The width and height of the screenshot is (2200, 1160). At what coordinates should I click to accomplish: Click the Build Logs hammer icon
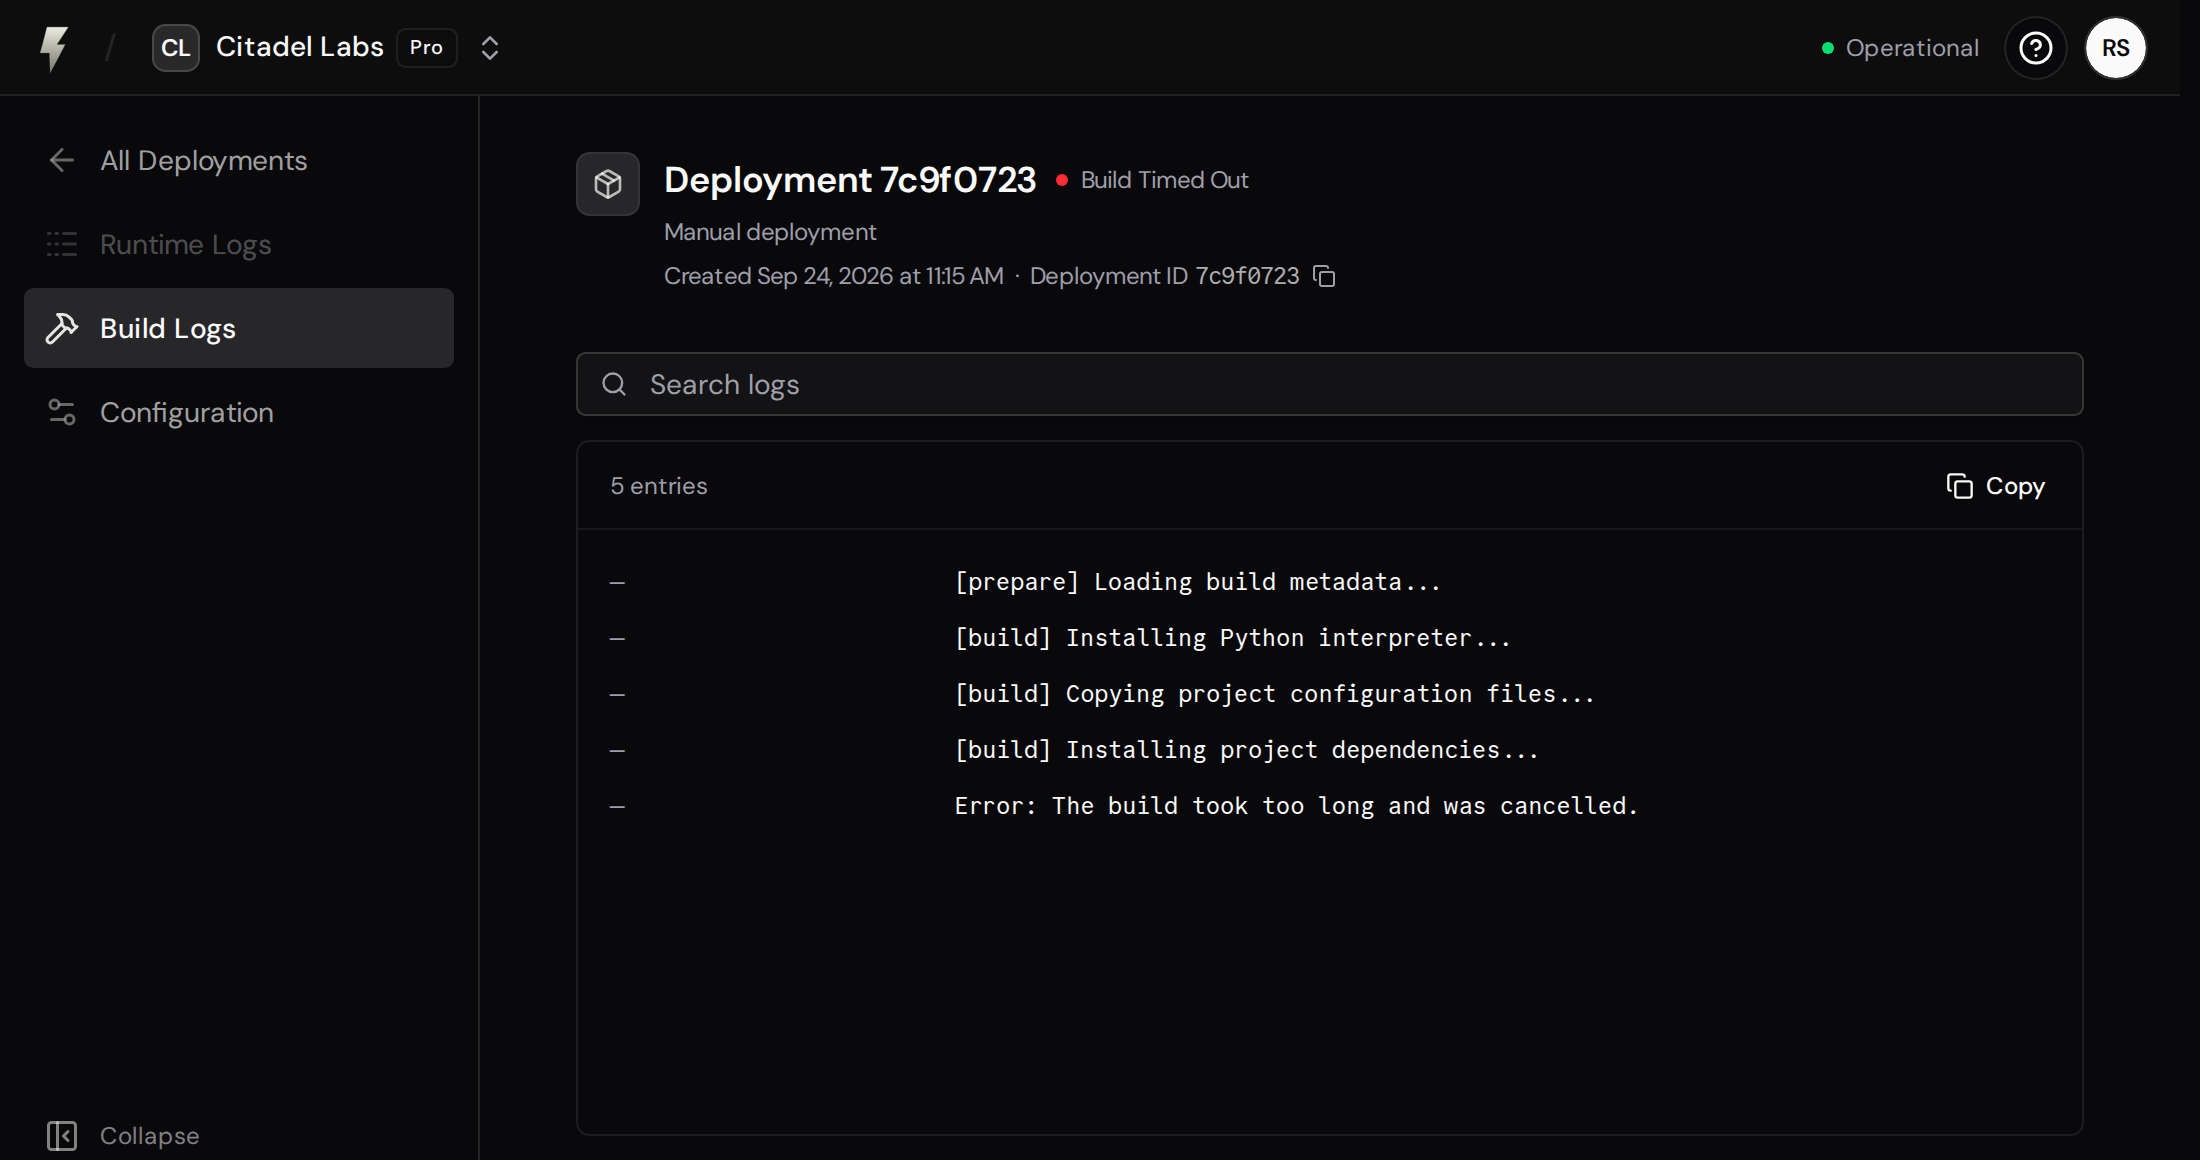tap(62, 328)
